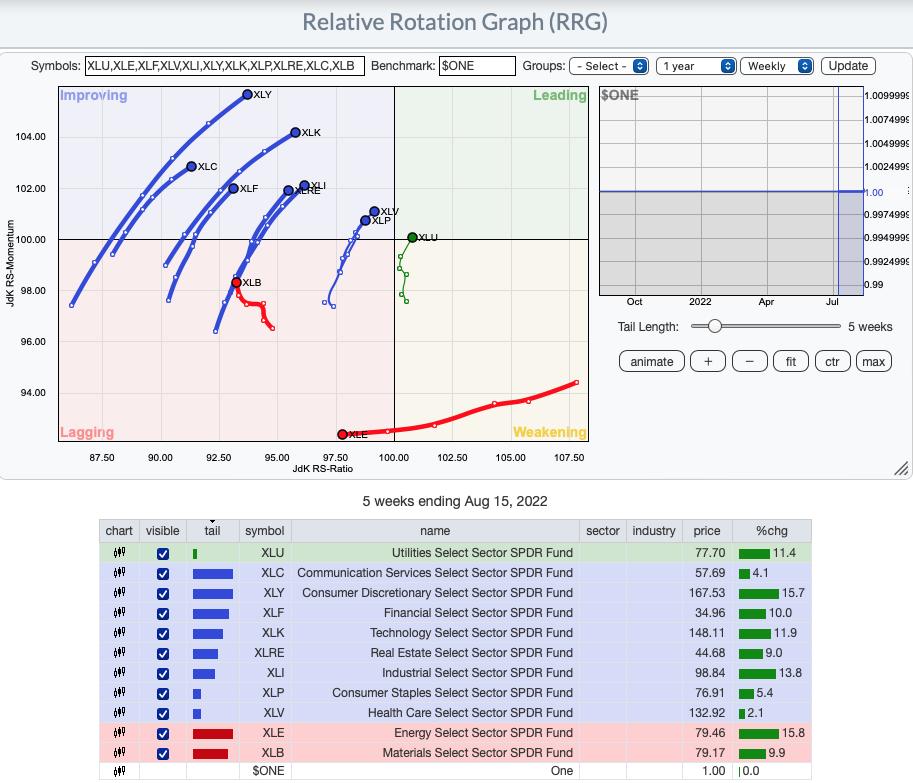Click the chart icon in XLU row

click(x=119, y=553)
